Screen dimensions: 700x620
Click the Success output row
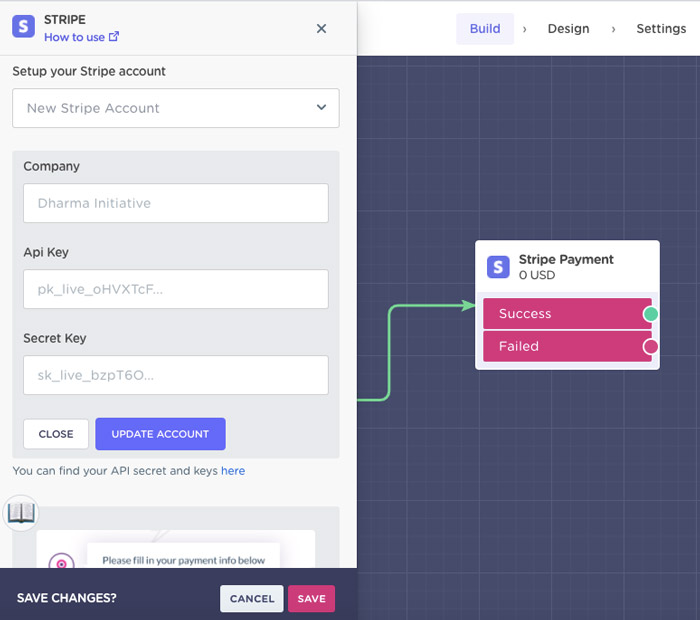[x=567, y=314]
